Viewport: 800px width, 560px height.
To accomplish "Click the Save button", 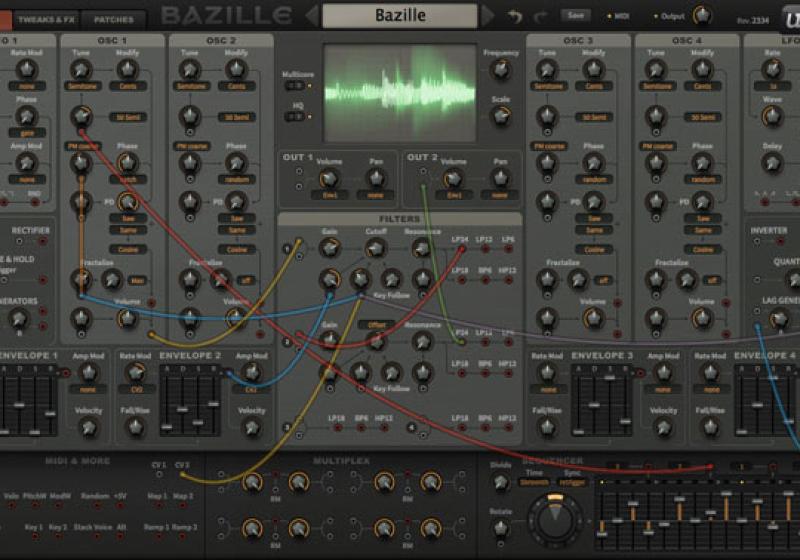I will pos(574,15).
